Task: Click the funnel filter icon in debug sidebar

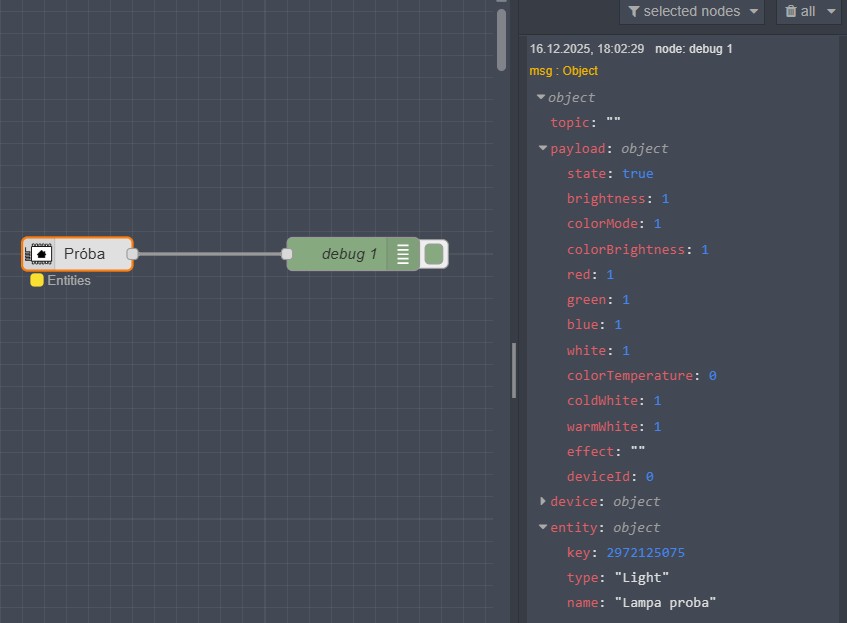Action: pyautogui.click(x=634, y=11)
